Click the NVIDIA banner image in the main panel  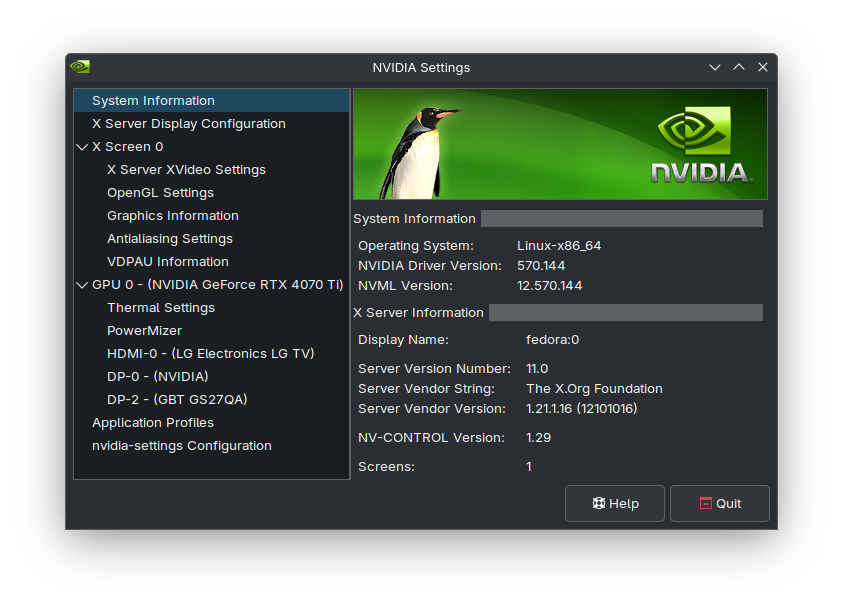[559, 143]
